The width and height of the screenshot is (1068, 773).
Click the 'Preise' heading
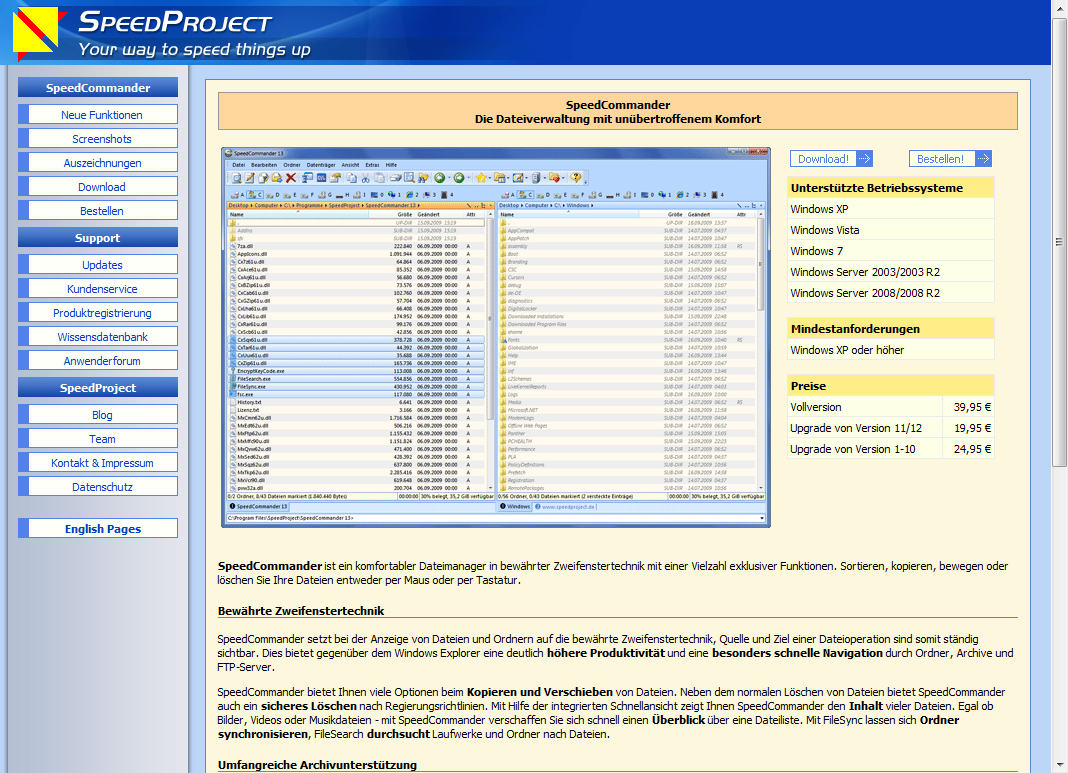808,386
